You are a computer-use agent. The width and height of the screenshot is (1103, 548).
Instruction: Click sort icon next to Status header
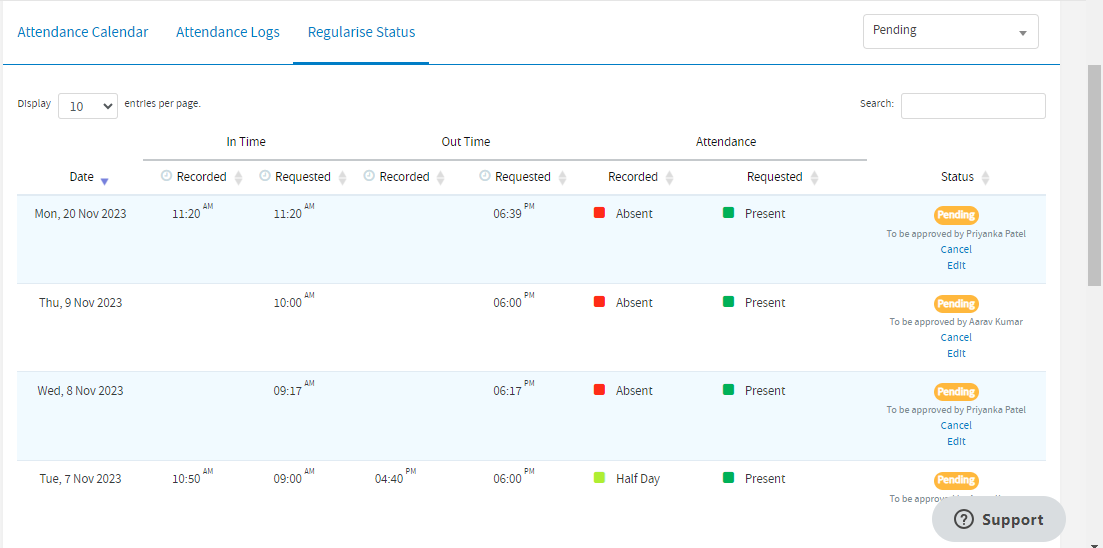tap(985, 177)
